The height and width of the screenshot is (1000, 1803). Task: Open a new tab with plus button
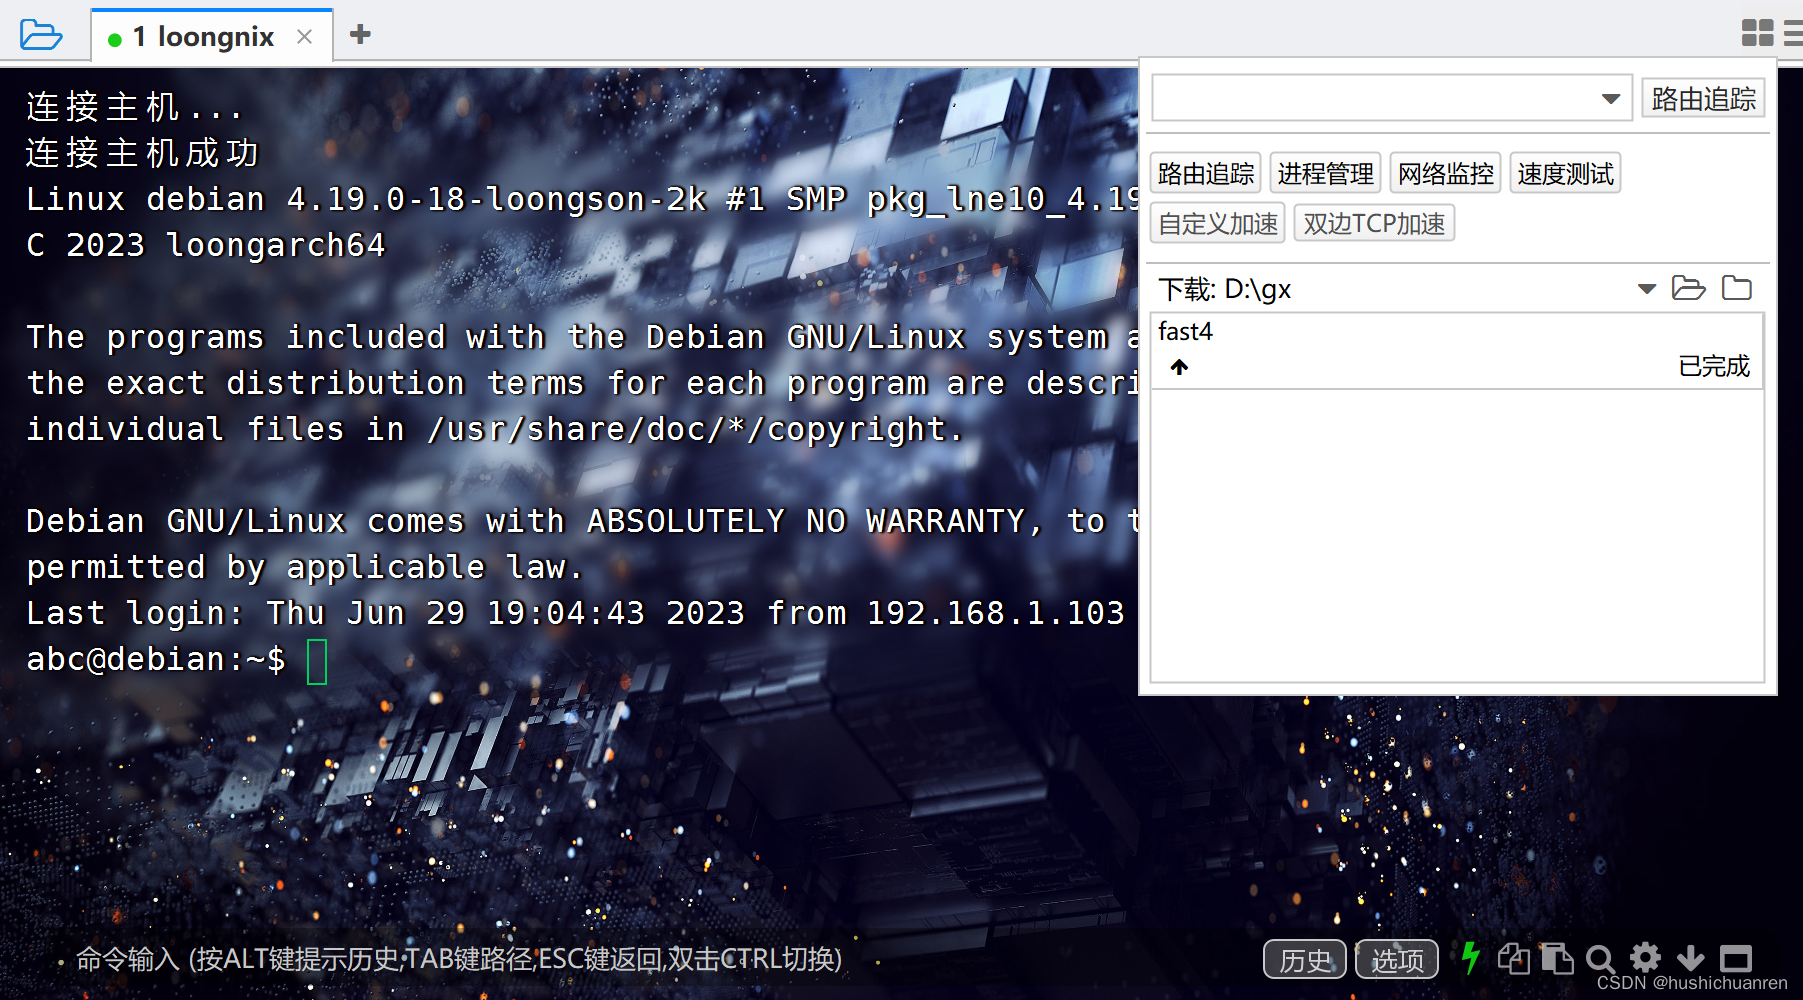359,34
